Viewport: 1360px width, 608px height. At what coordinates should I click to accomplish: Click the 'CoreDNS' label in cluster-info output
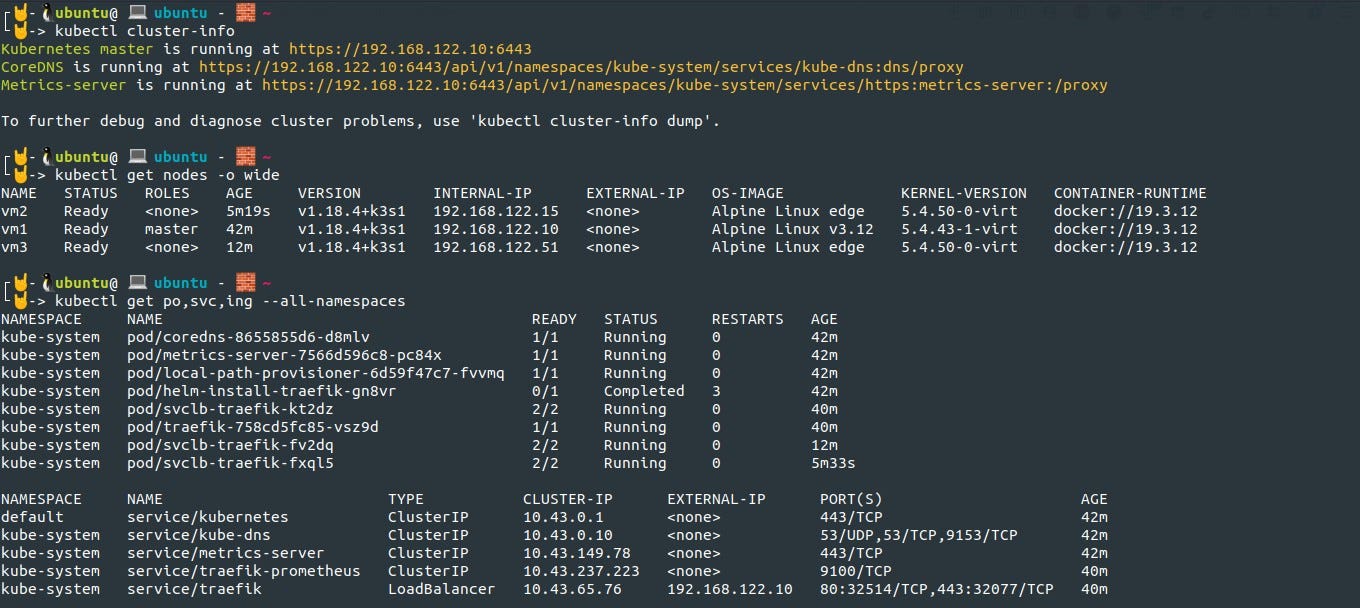click(32, 67)
